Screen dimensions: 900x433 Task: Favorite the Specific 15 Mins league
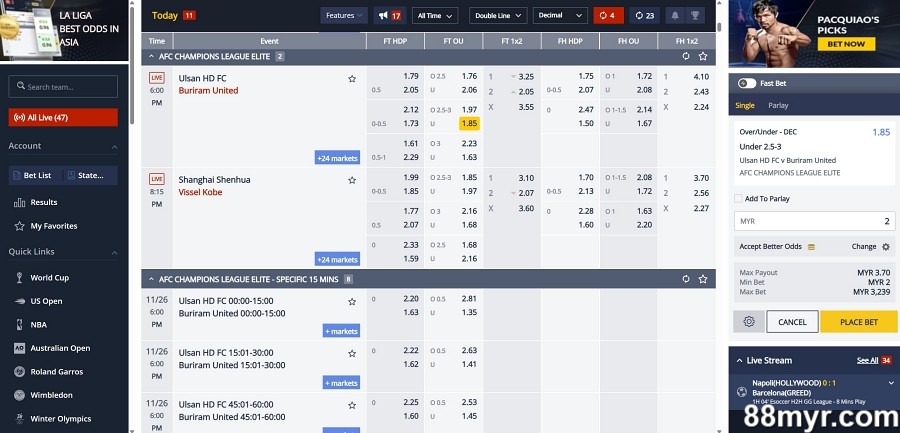703,279
